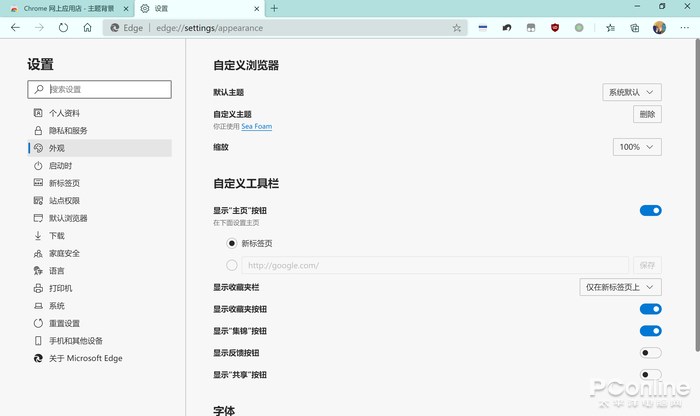Open 隐私和服务 settings section
The width and height of the screenshot is (700, 416).
[100, 130]
